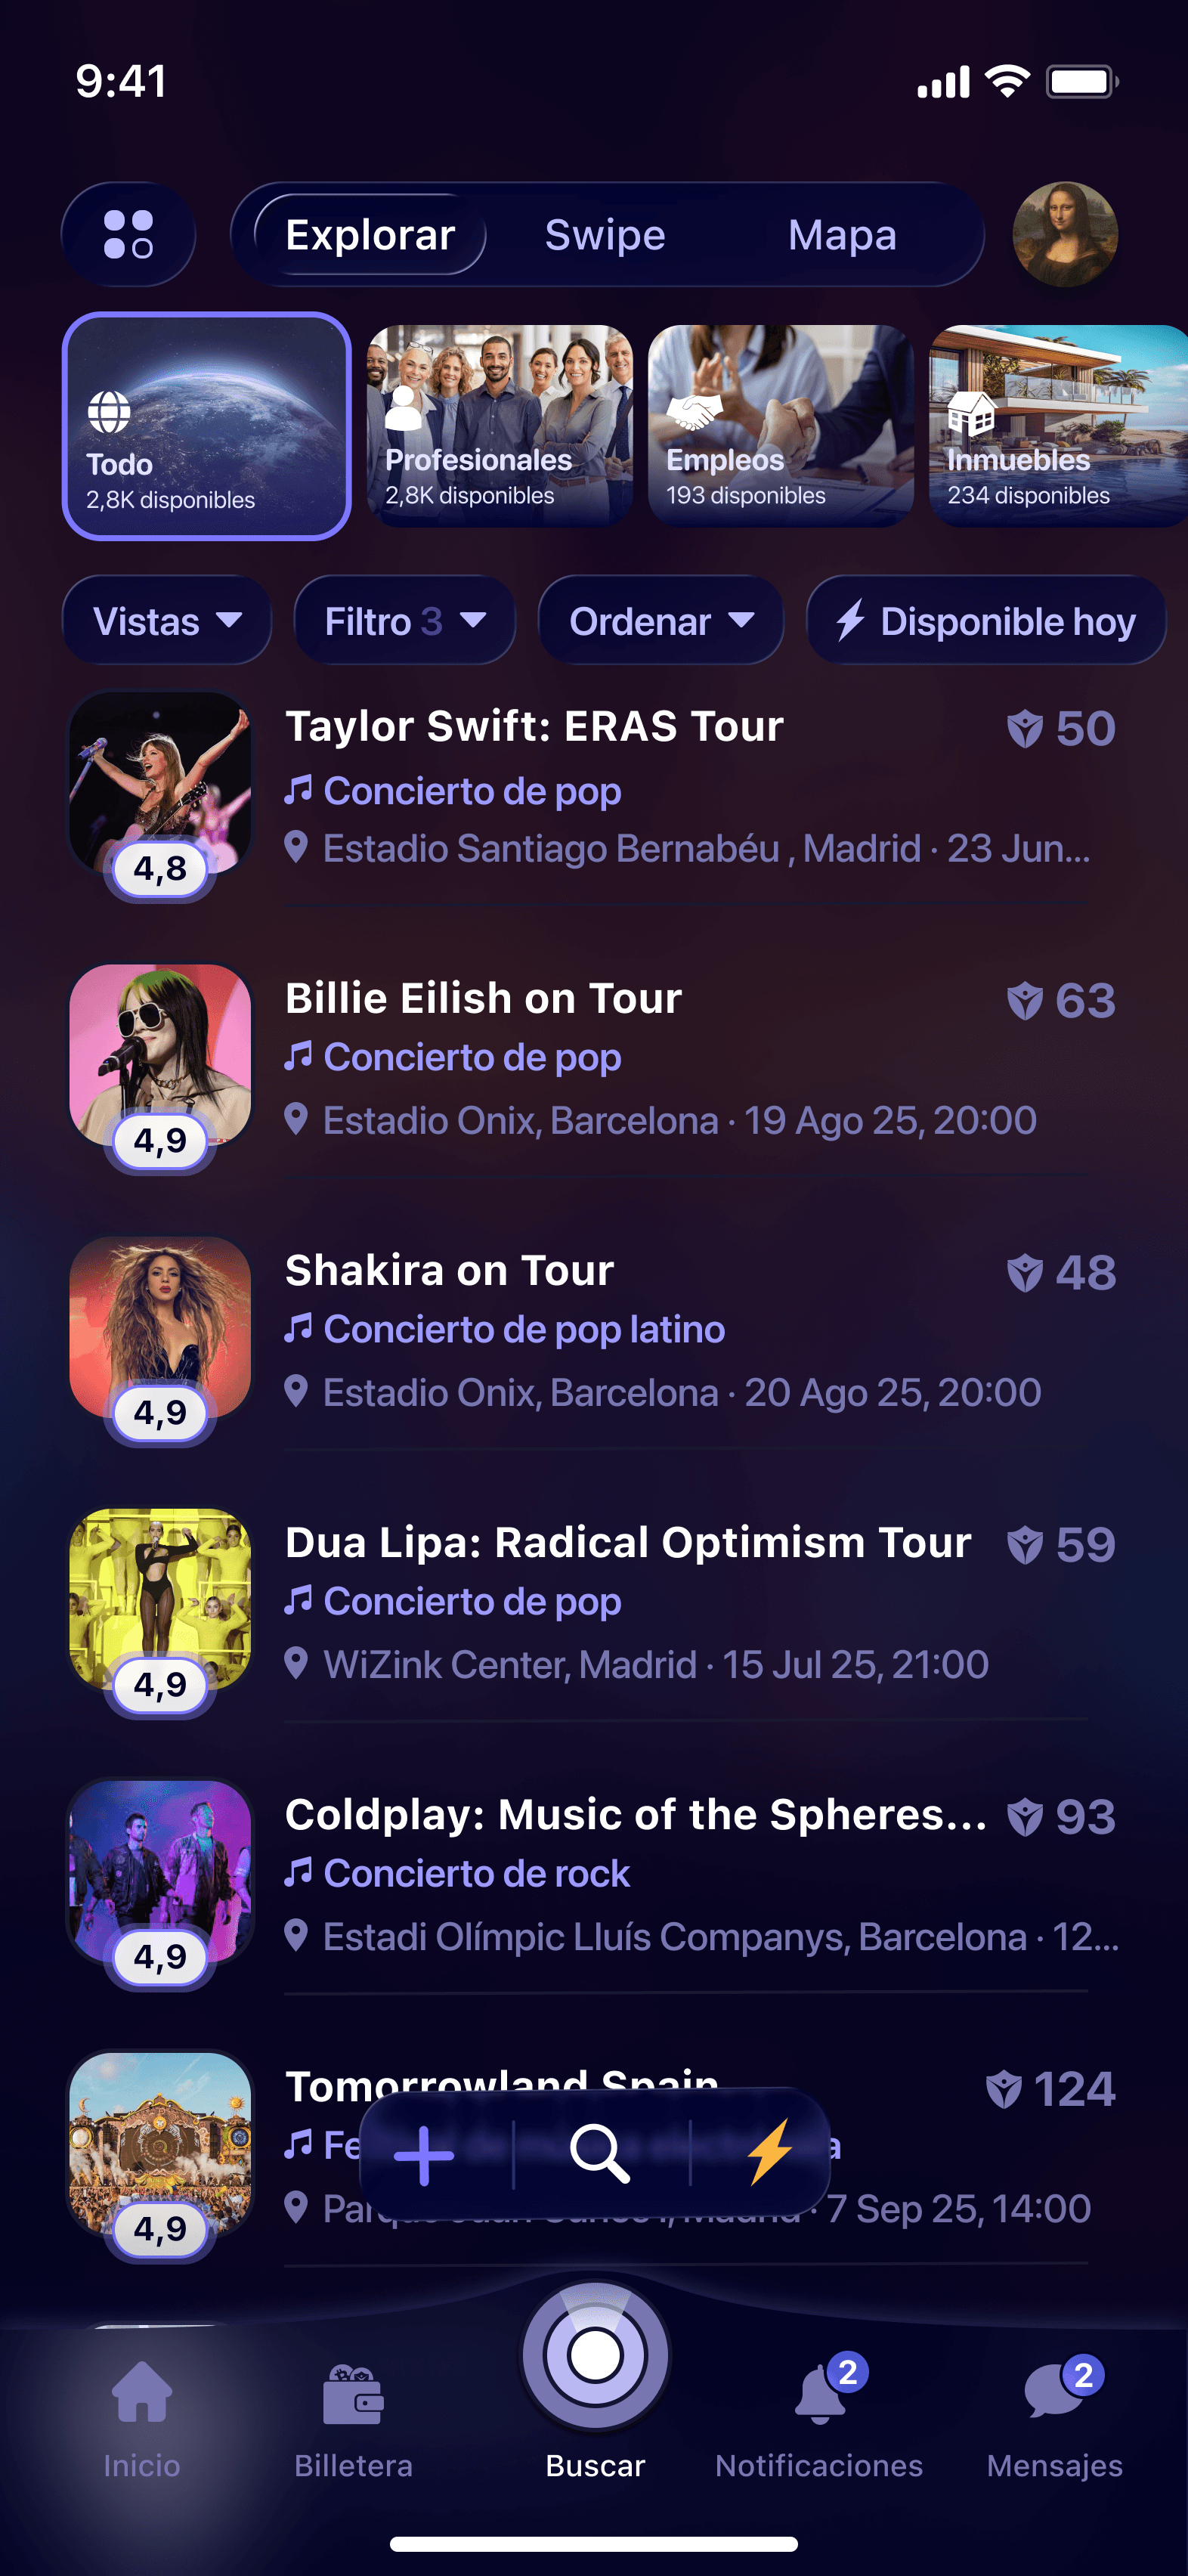This screenshot has width=1188, height=2576.
Task: Tap the floating plus add icon
Action: [x=424, y=2155]
